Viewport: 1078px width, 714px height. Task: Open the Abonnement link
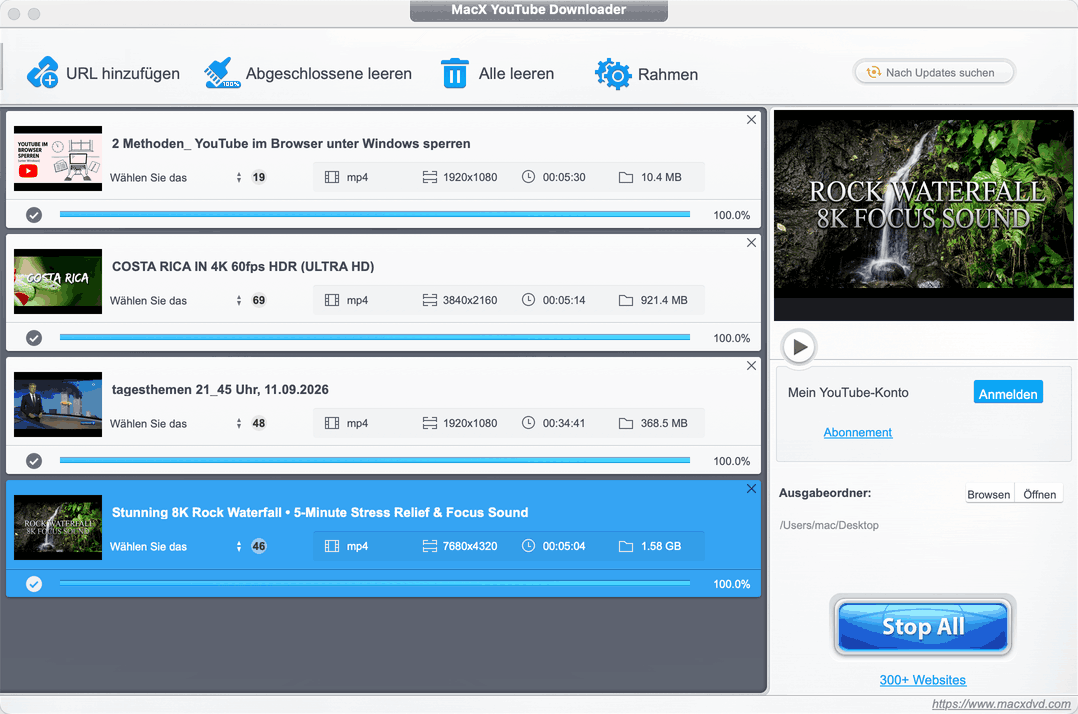(x=857, y=432)
